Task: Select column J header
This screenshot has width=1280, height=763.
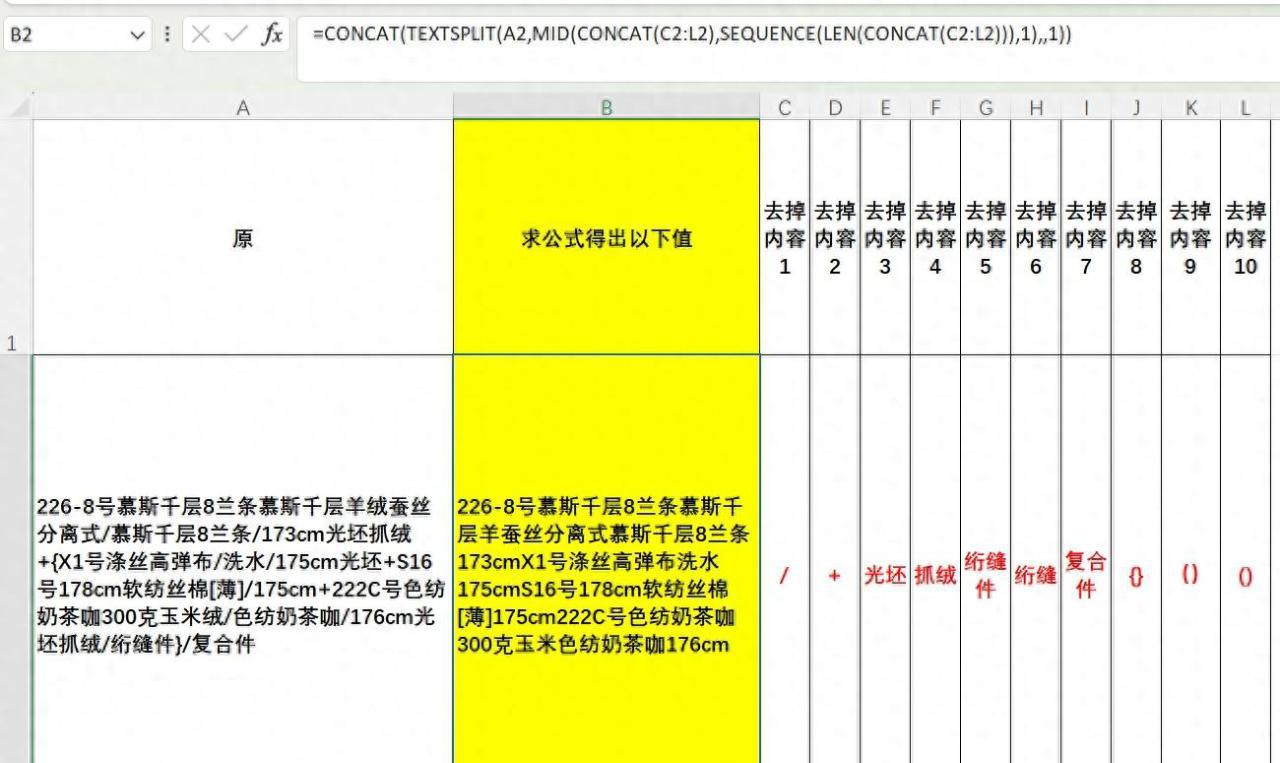Action: point(1136,107)
